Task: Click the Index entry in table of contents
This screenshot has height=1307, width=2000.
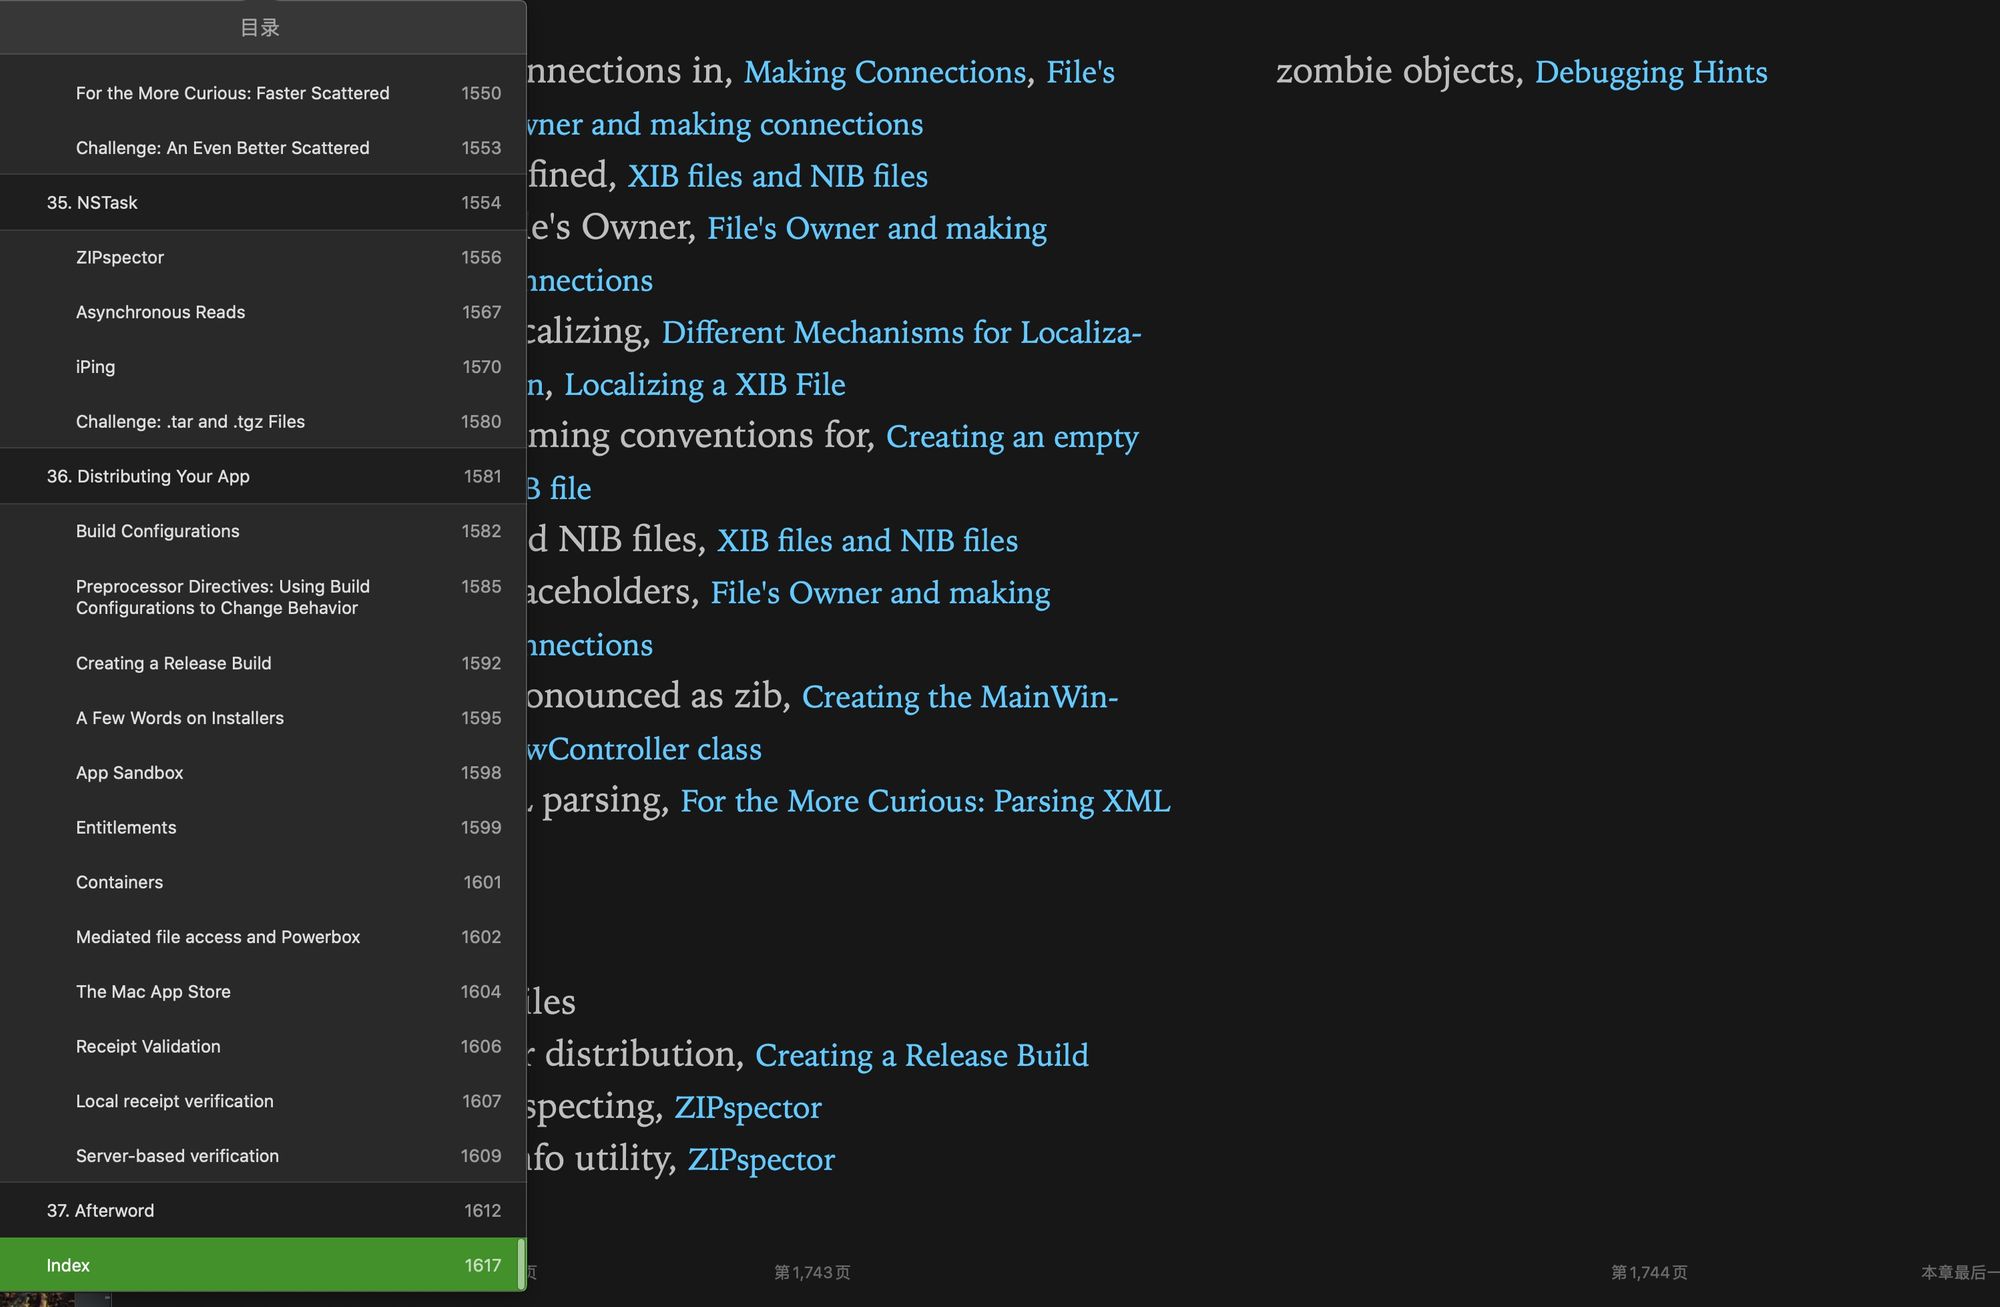Action: point(263,1263)
